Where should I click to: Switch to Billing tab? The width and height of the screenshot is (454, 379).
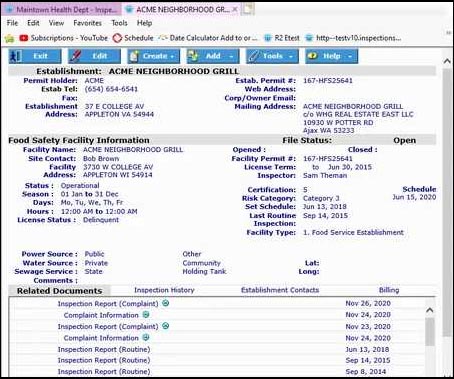pos(389,290)
